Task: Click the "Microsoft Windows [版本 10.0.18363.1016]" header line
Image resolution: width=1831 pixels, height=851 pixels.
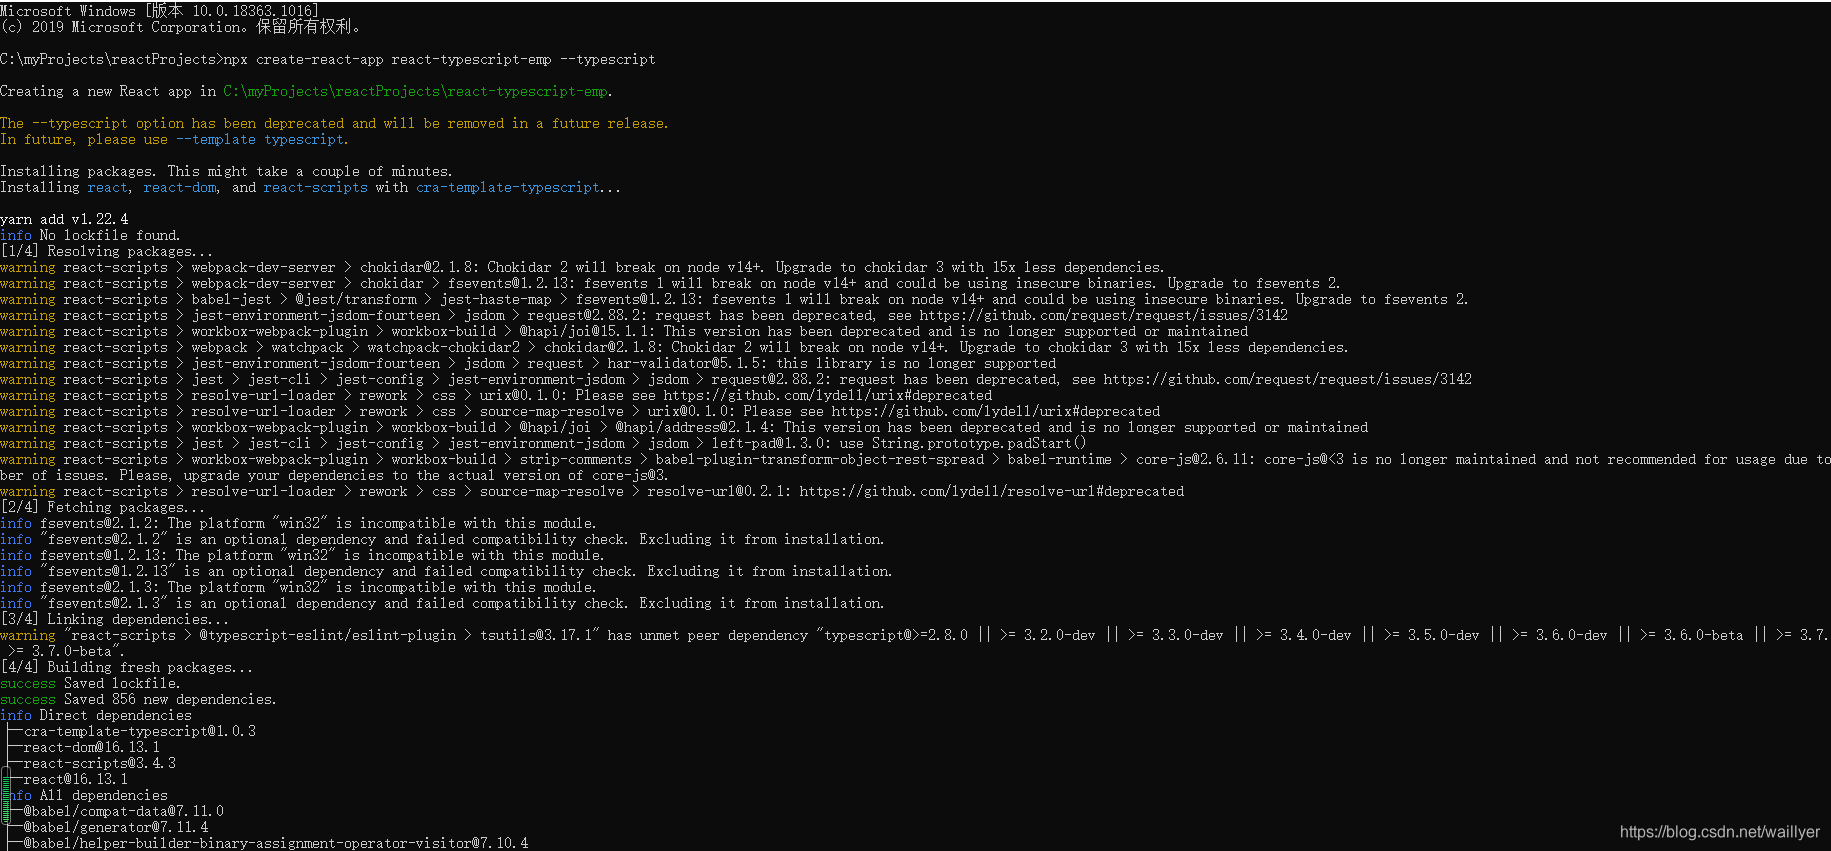Action: pos(160,11)
